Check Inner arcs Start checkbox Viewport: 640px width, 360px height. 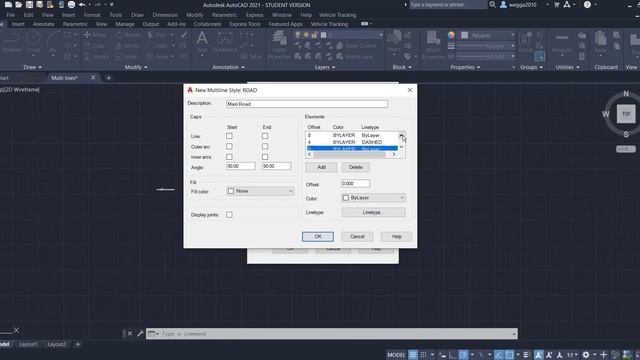point(229,157)
